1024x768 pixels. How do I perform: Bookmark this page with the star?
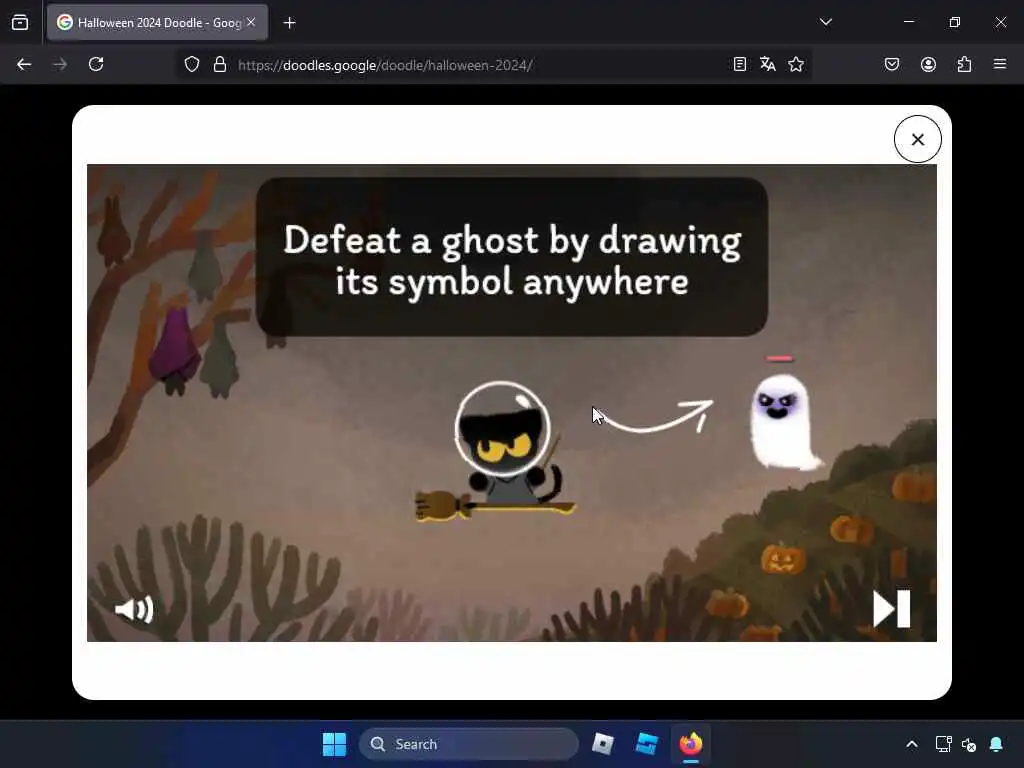point(795,64)
